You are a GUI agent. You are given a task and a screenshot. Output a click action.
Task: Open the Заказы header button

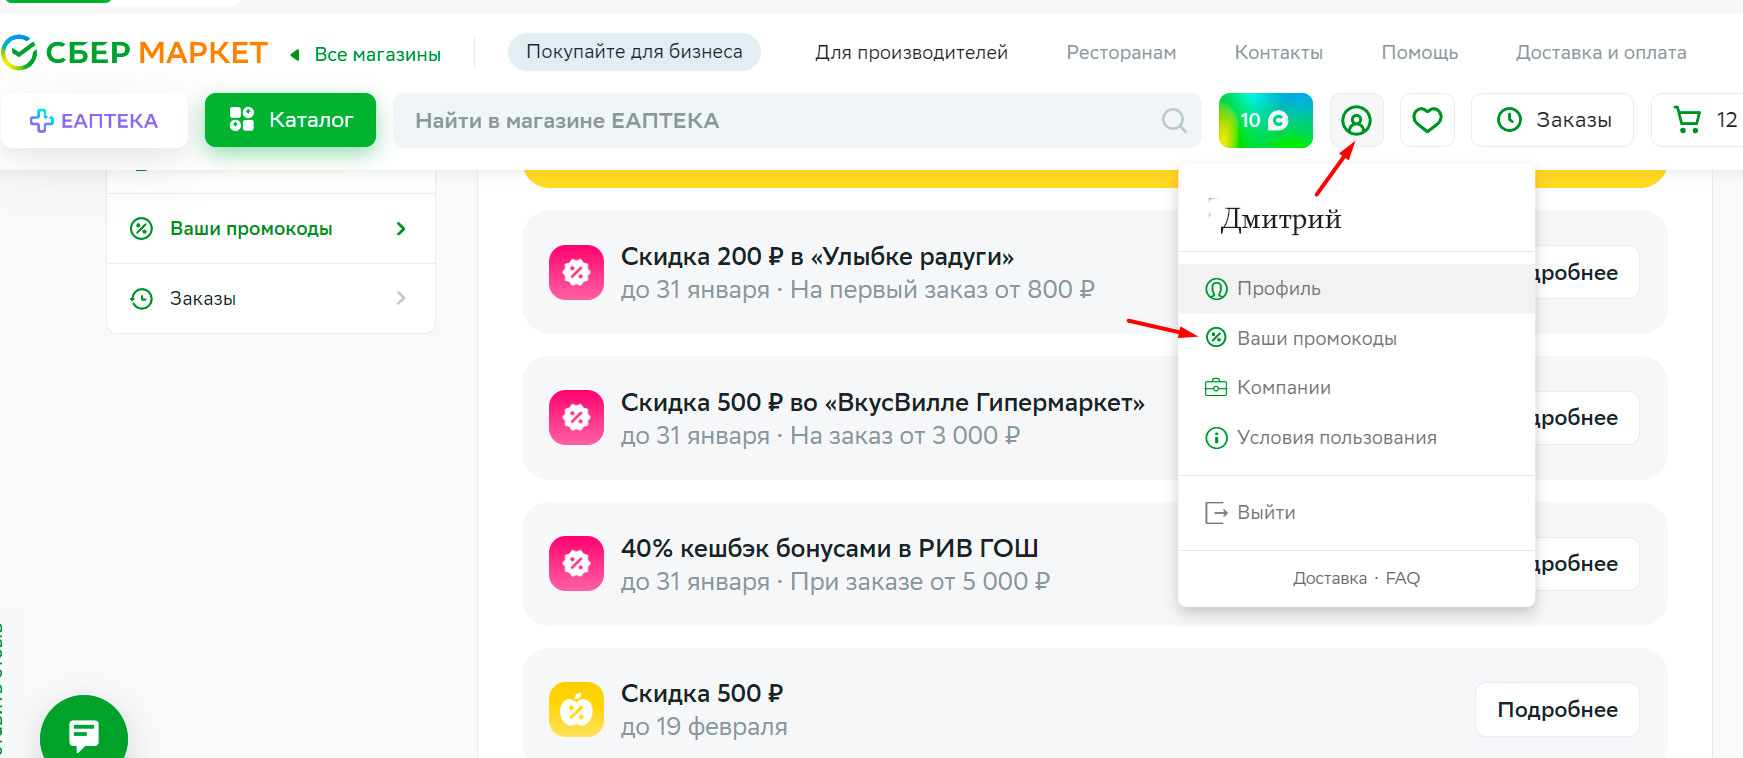[x=1552, y=120]
